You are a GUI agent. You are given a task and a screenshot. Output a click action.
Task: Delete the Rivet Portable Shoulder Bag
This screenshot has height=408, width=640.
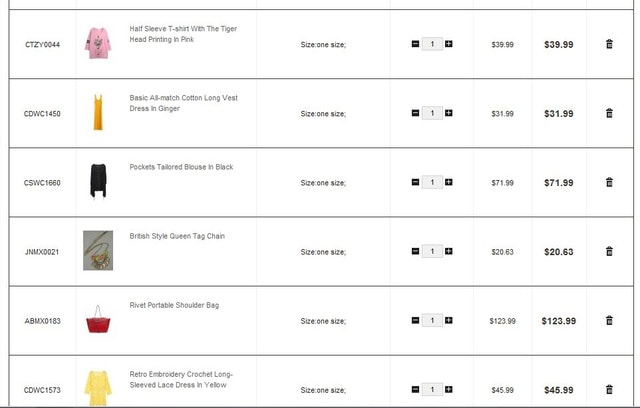[609, 320]
